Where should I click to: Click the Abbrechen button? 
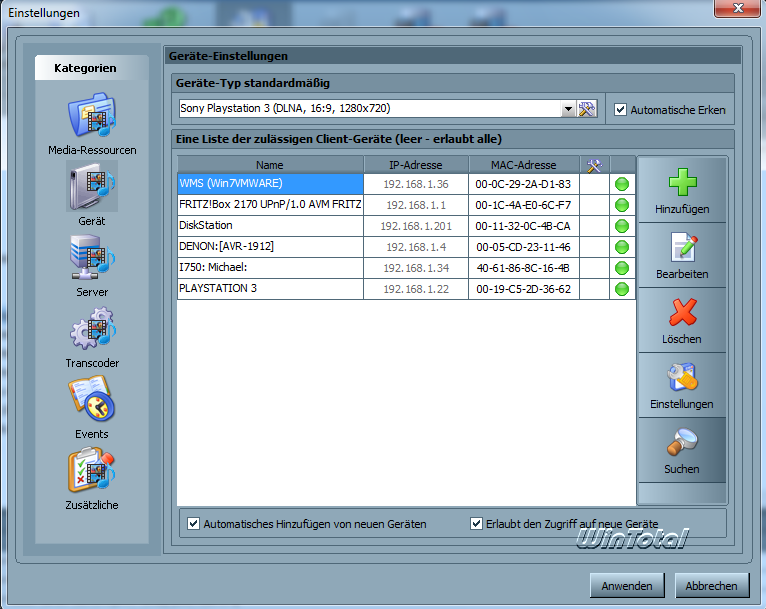(x=711, y=586)
